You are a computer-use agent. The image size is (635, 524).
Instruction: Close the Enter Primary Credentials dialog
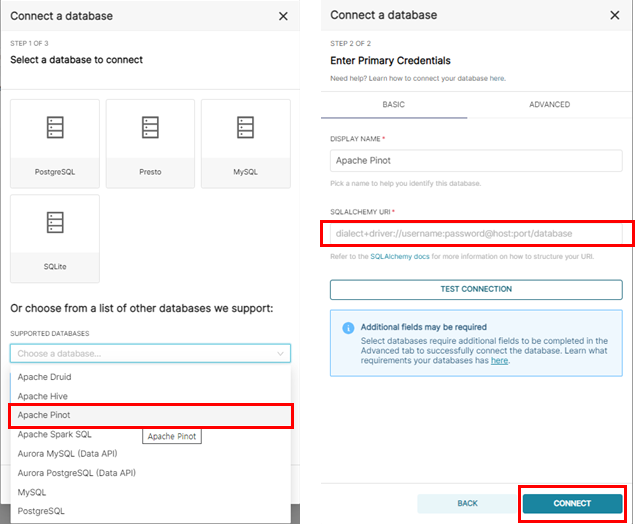pyautogui.click(x=614, y=15)
